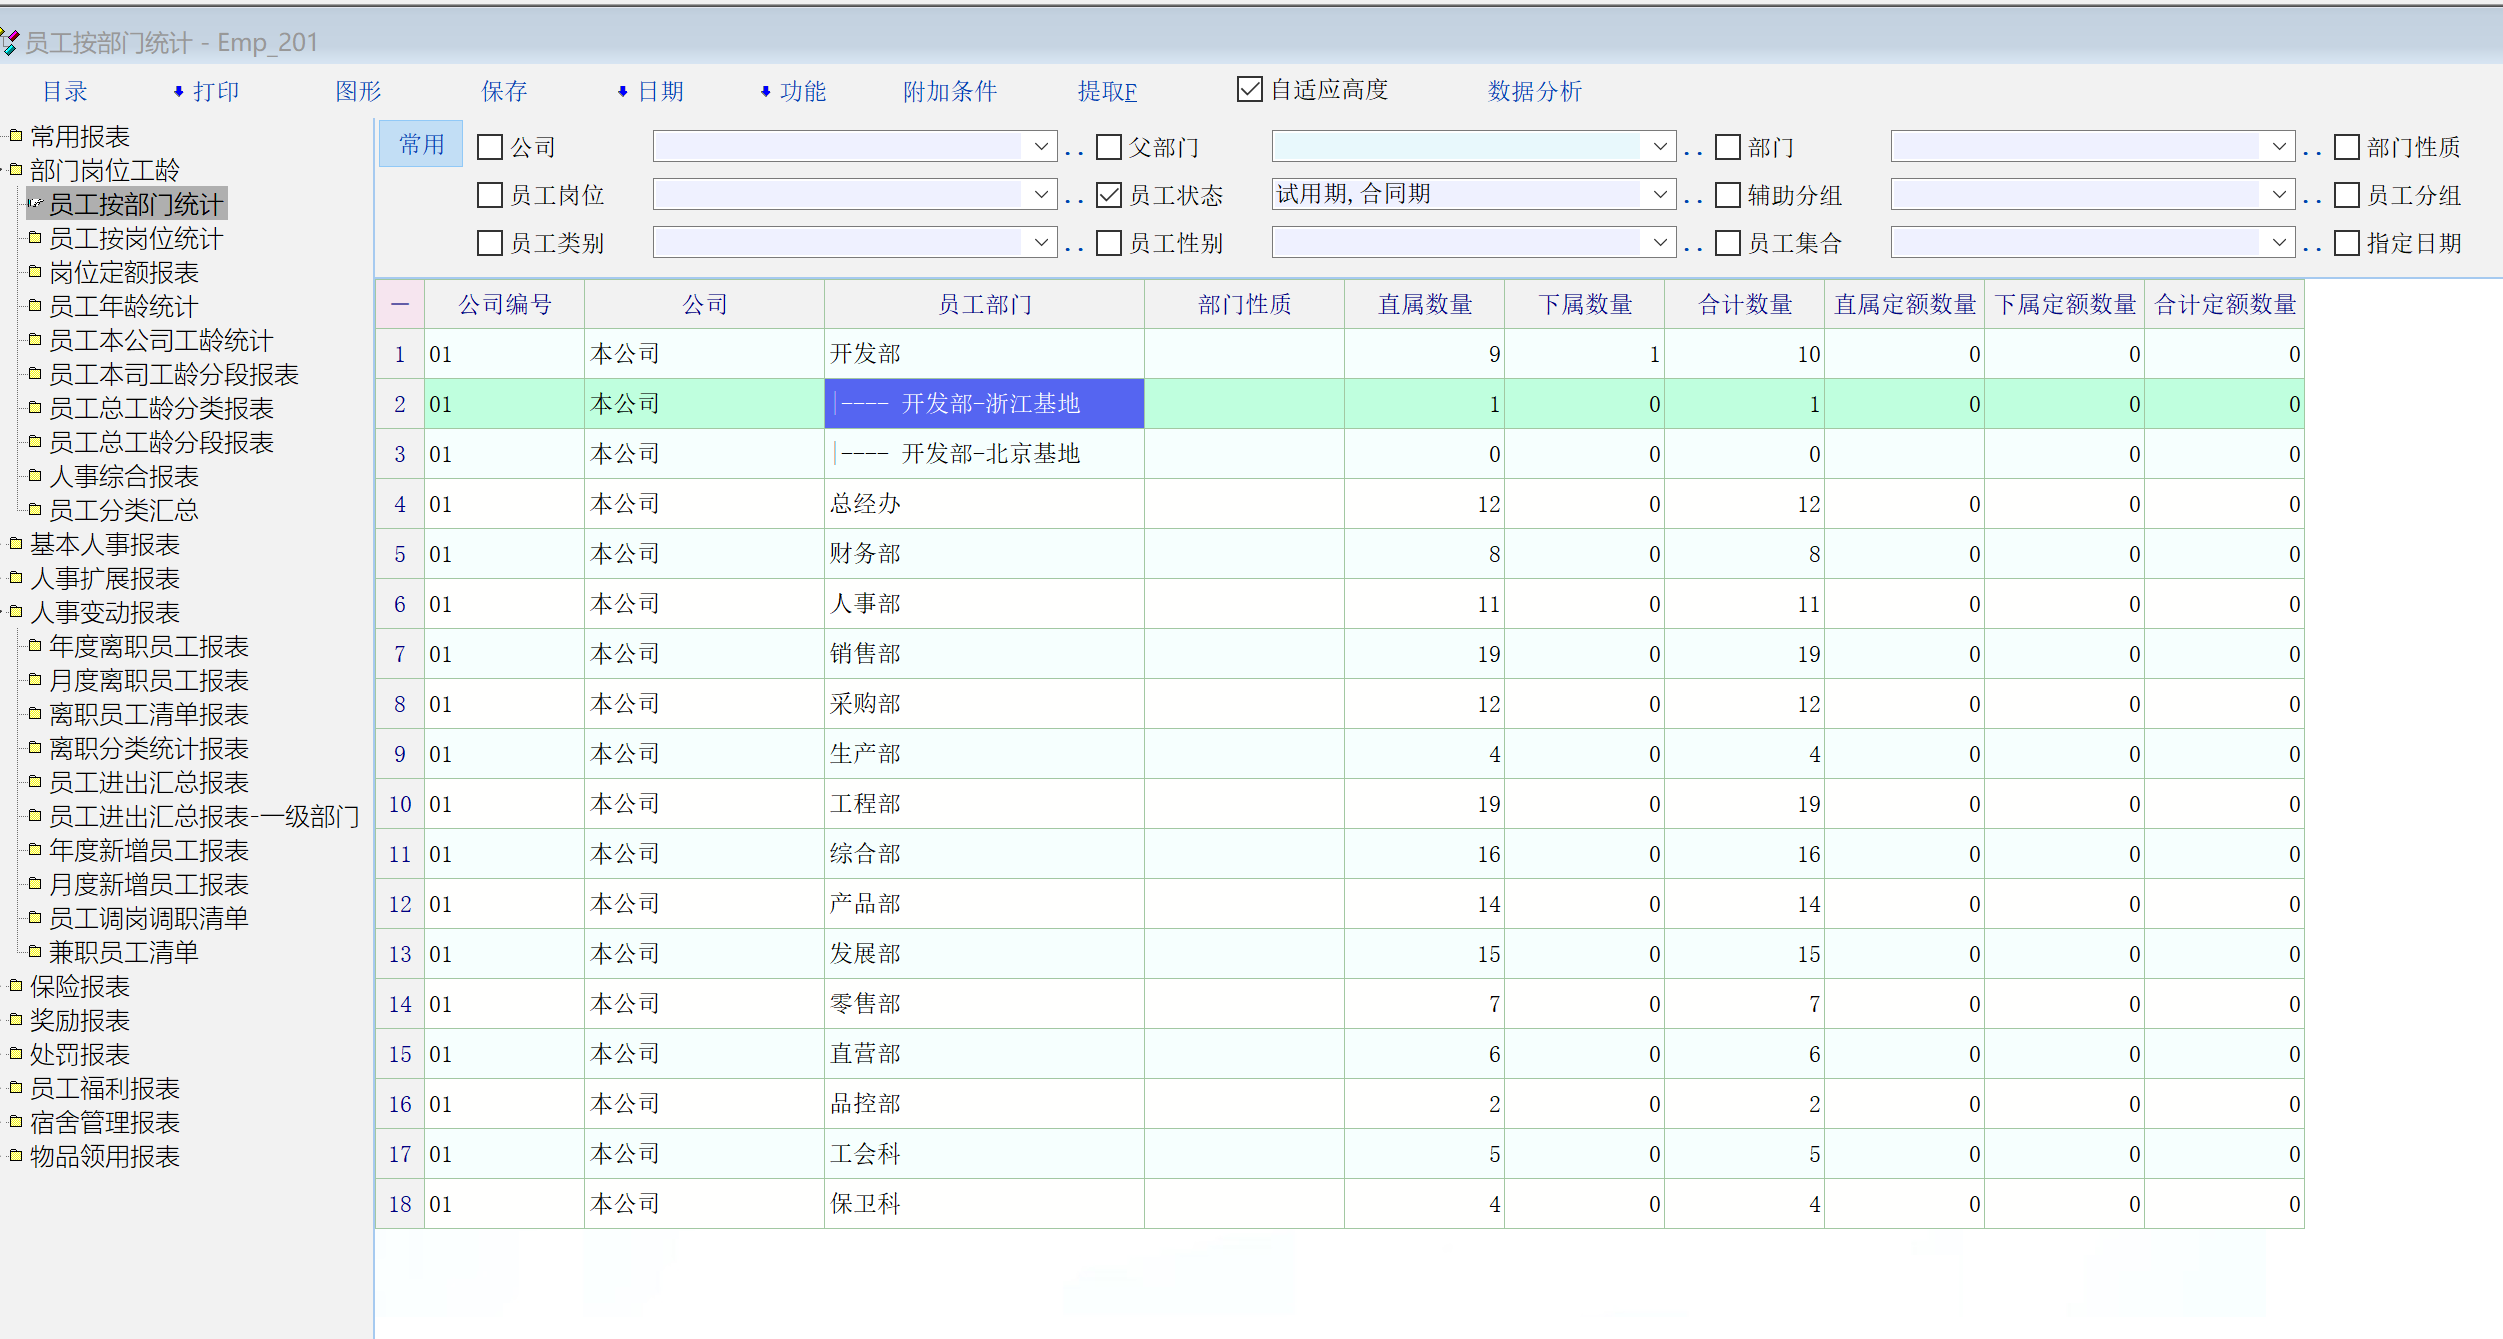
Task: Select the 常用 tab
Action: click(x=421, y=145)
